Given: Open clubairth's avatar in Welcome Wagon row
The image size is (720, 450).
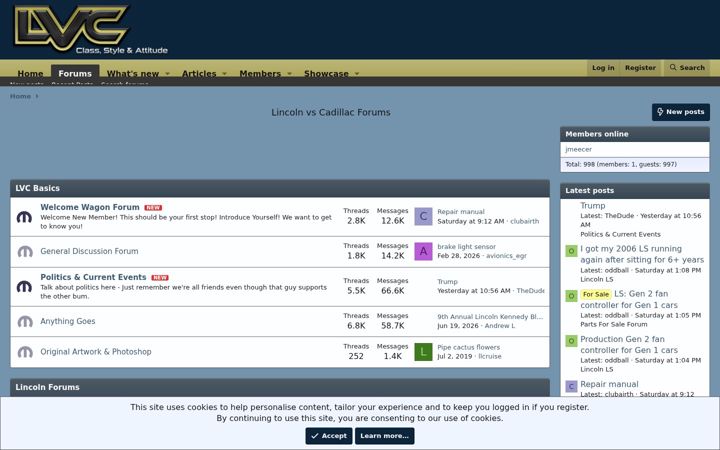Looking at the screenshot, I should tap(423, 216).
